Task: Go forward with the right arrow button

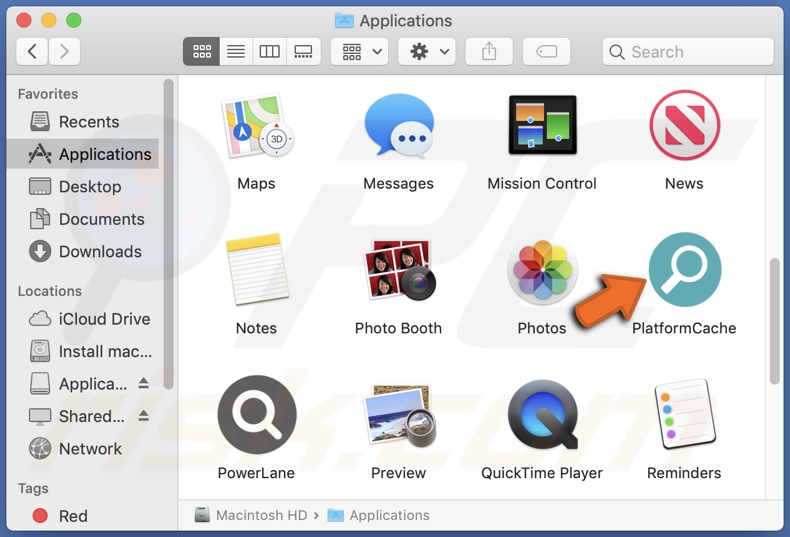Action: click(x=64, y=51)
